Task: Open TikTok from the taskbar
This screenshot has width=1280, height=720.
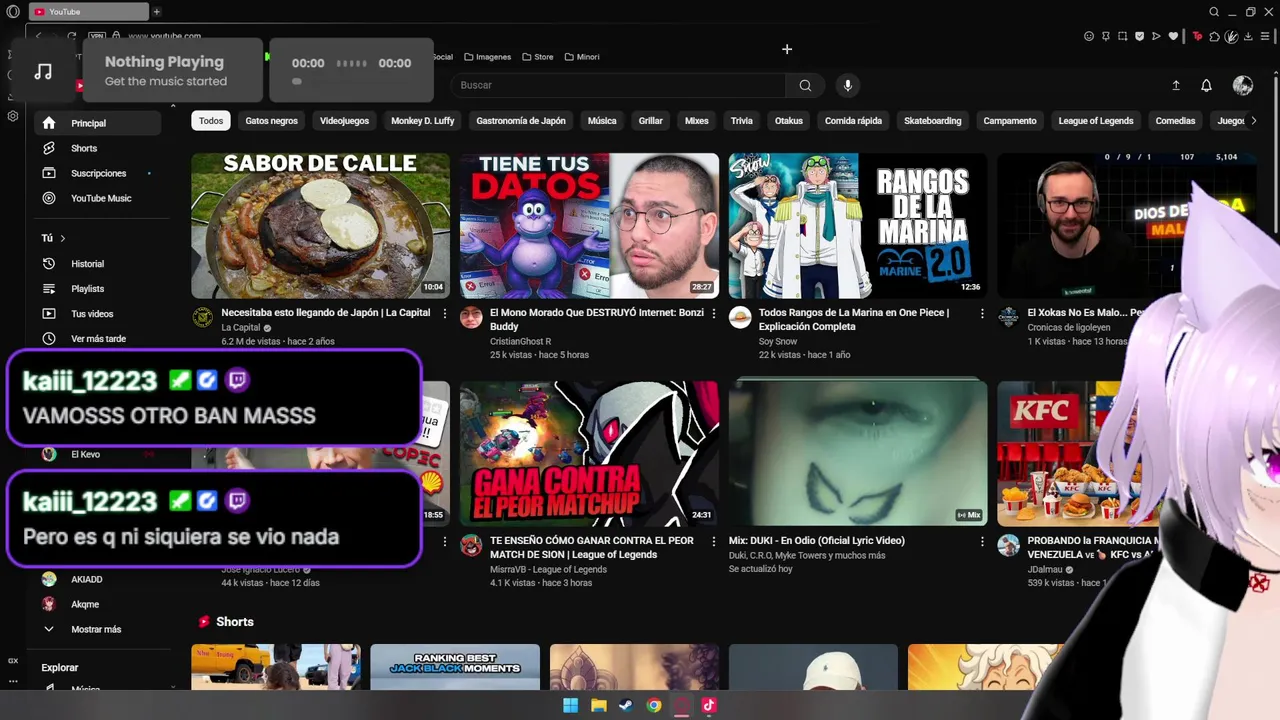Action: tap(709, 706)
